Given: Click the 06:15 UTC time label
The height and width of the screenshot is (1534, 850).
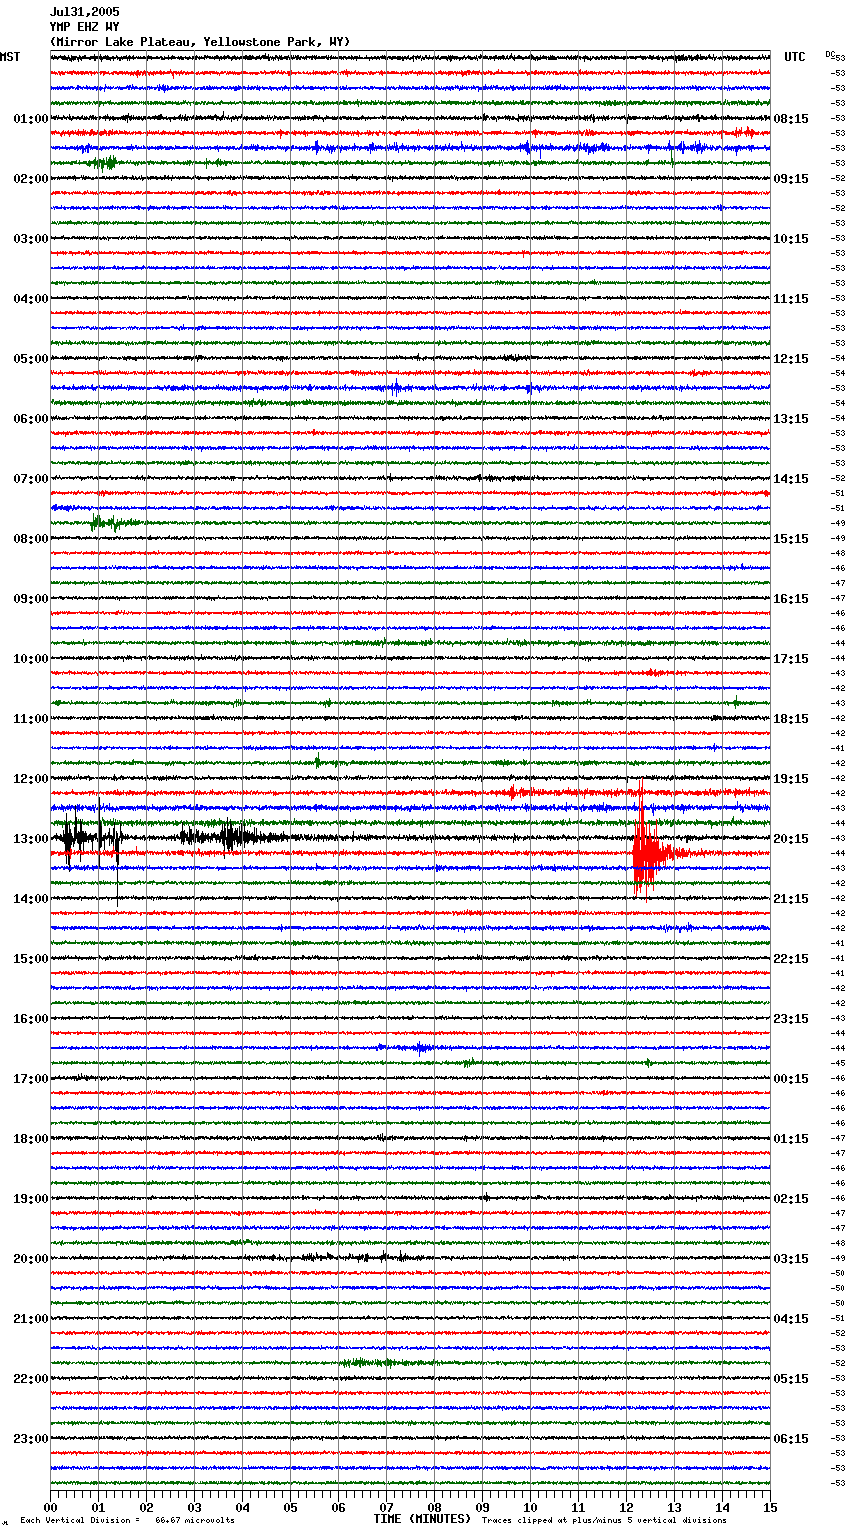Looking at the screenshot, I should (x=791, y=1439).
